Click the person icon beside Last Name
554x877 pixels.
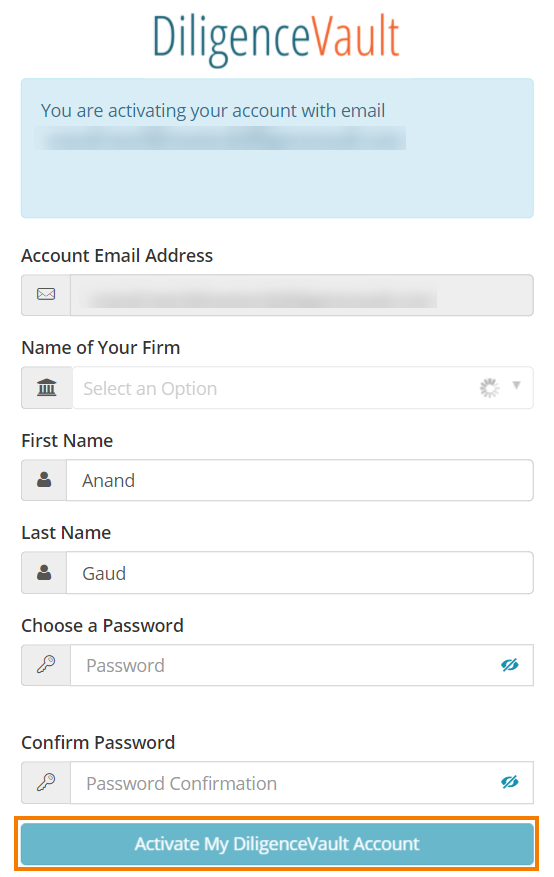pyautogui.click(x=44, y=572)
